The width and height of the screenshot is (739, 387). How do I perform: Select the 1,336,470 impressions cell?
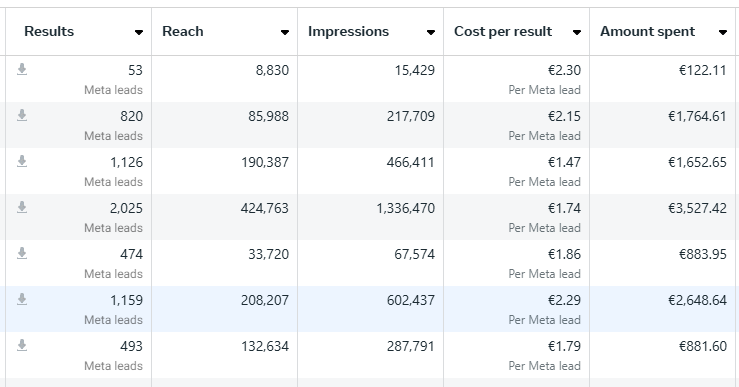coord(370,217)
